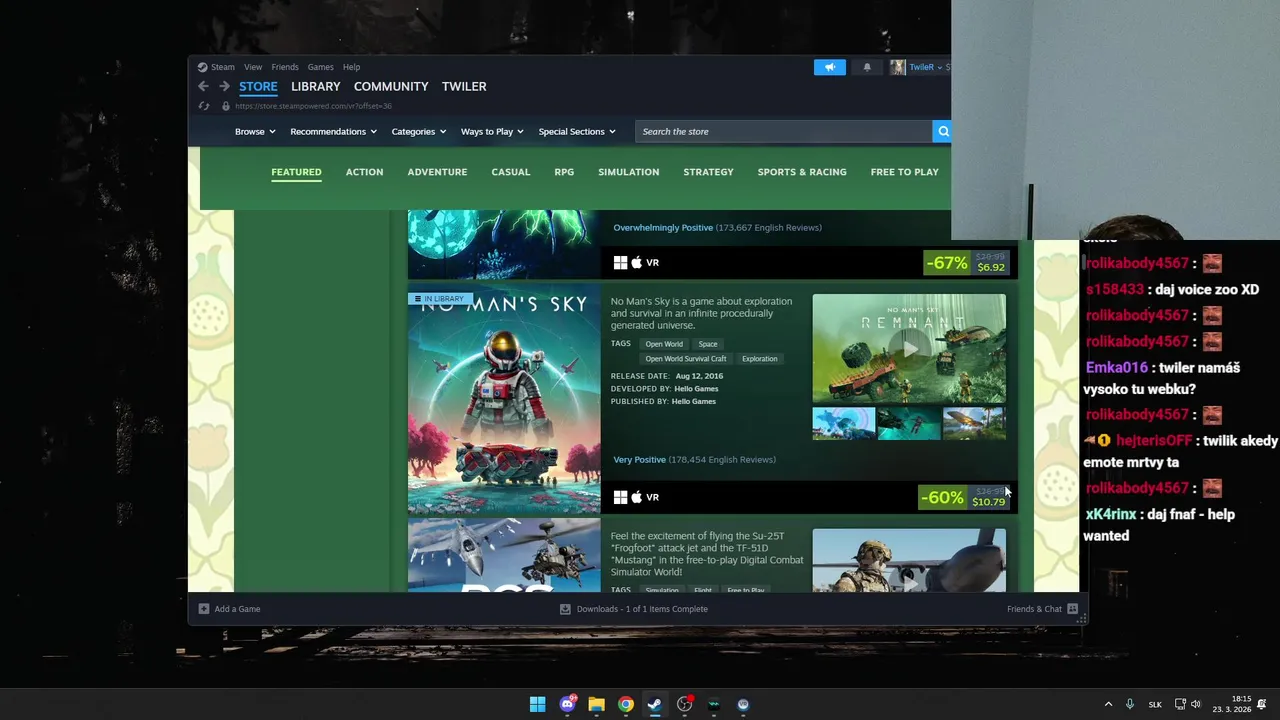Screen dimensions: 1280x720
Task: Play the No Man's Sky Remnant trailer preview
Action: click(x=909, y=348)
